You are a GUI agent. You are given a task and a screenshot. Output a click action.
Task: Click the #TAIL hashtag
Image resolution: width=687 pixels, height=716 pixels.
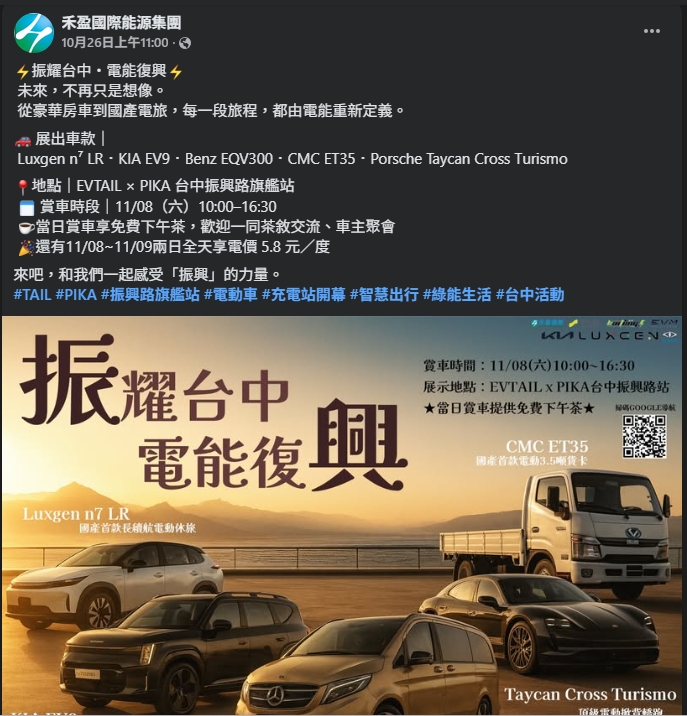(x=32, y=295)
